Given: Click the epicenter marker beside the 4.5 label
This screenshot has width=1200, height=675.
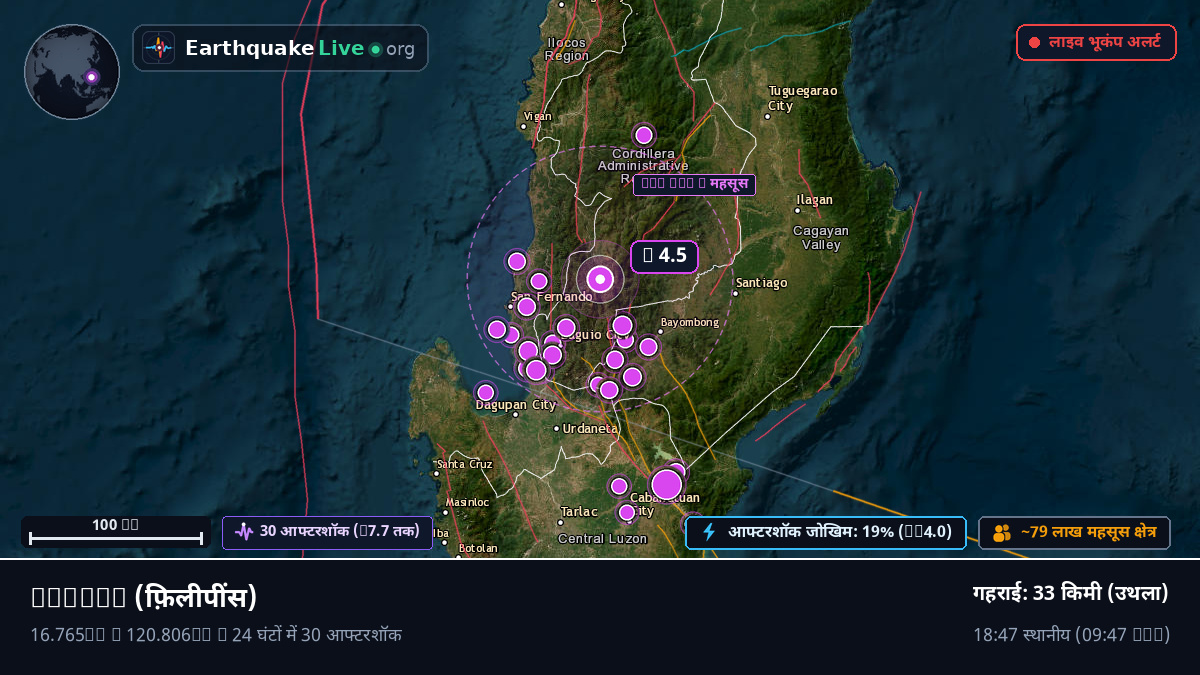Looking at the screenshot, I should pos(600,279).
